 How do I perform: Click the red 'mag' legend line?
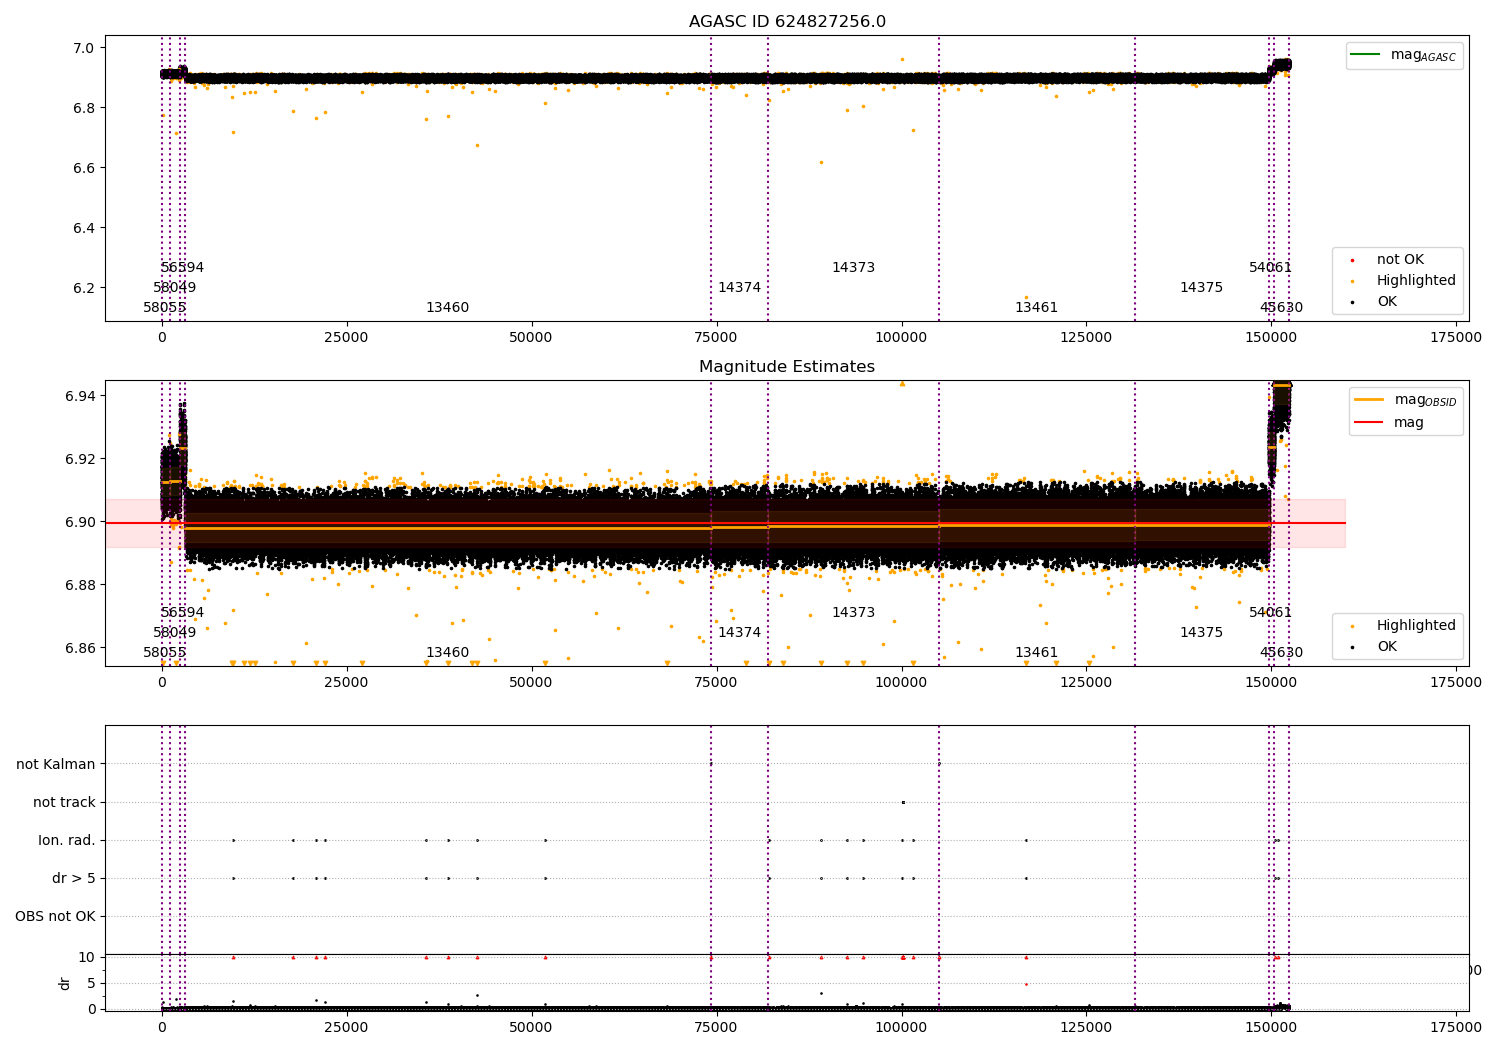coord(1369,422)
